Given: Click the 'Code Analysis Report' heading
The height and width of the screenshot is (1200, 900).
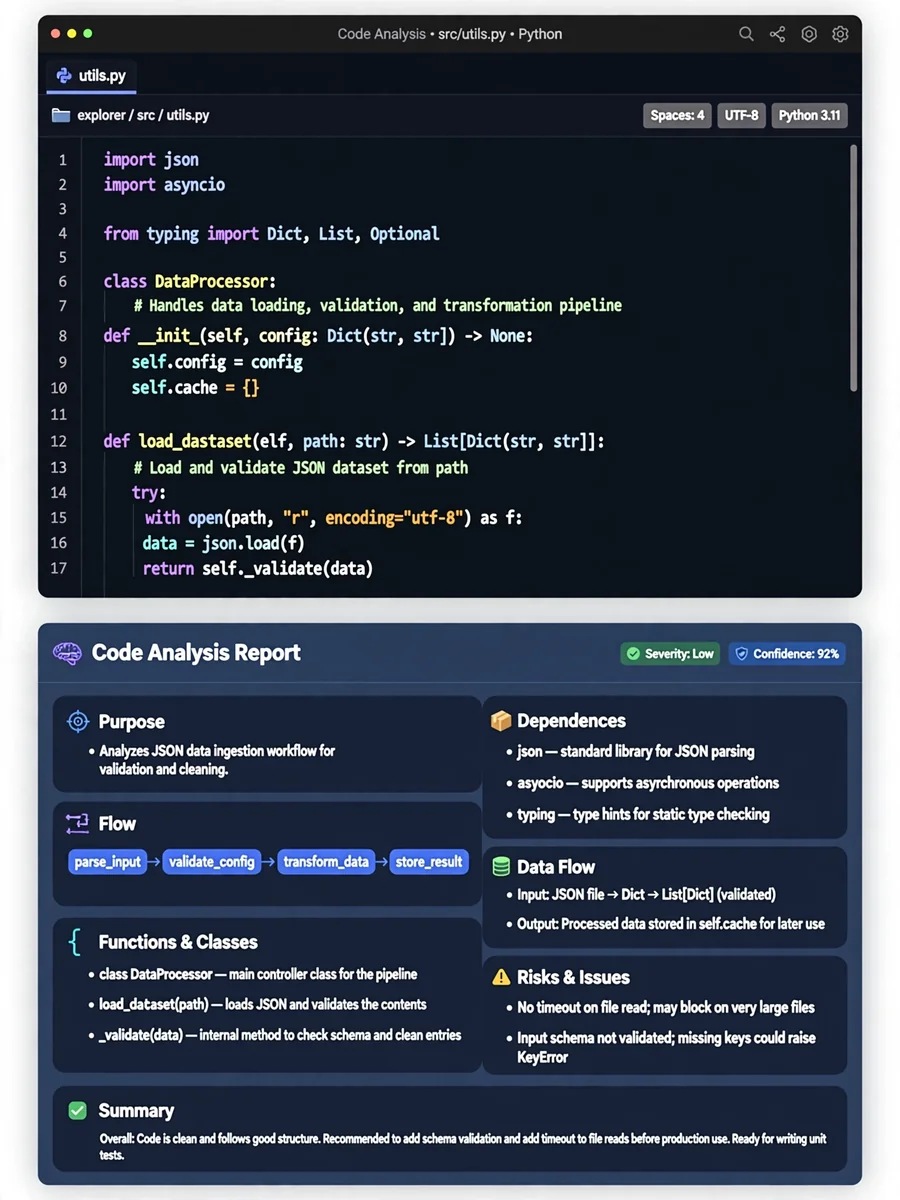Looking at the screenshot, I should (x=196, y=653).
